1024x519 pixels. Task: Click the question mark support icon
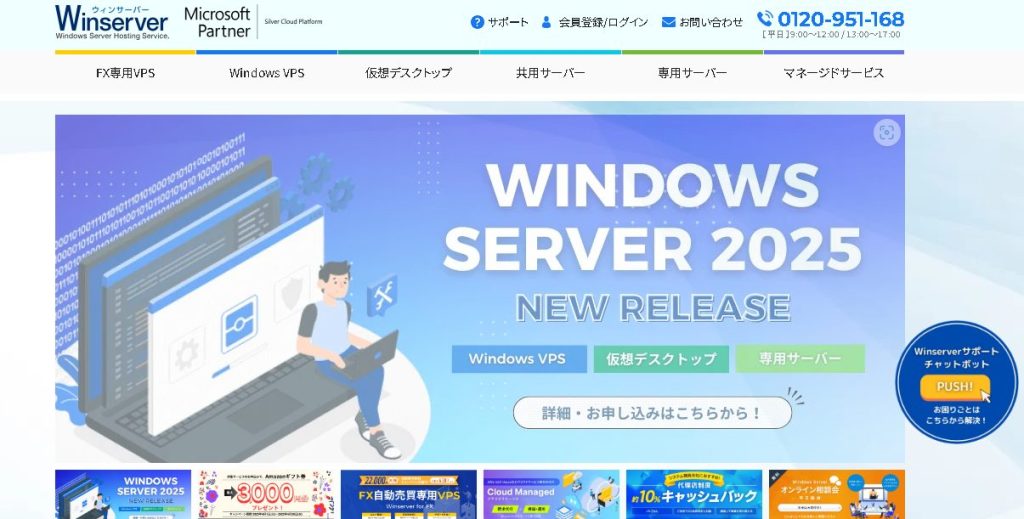pos(477,22)
